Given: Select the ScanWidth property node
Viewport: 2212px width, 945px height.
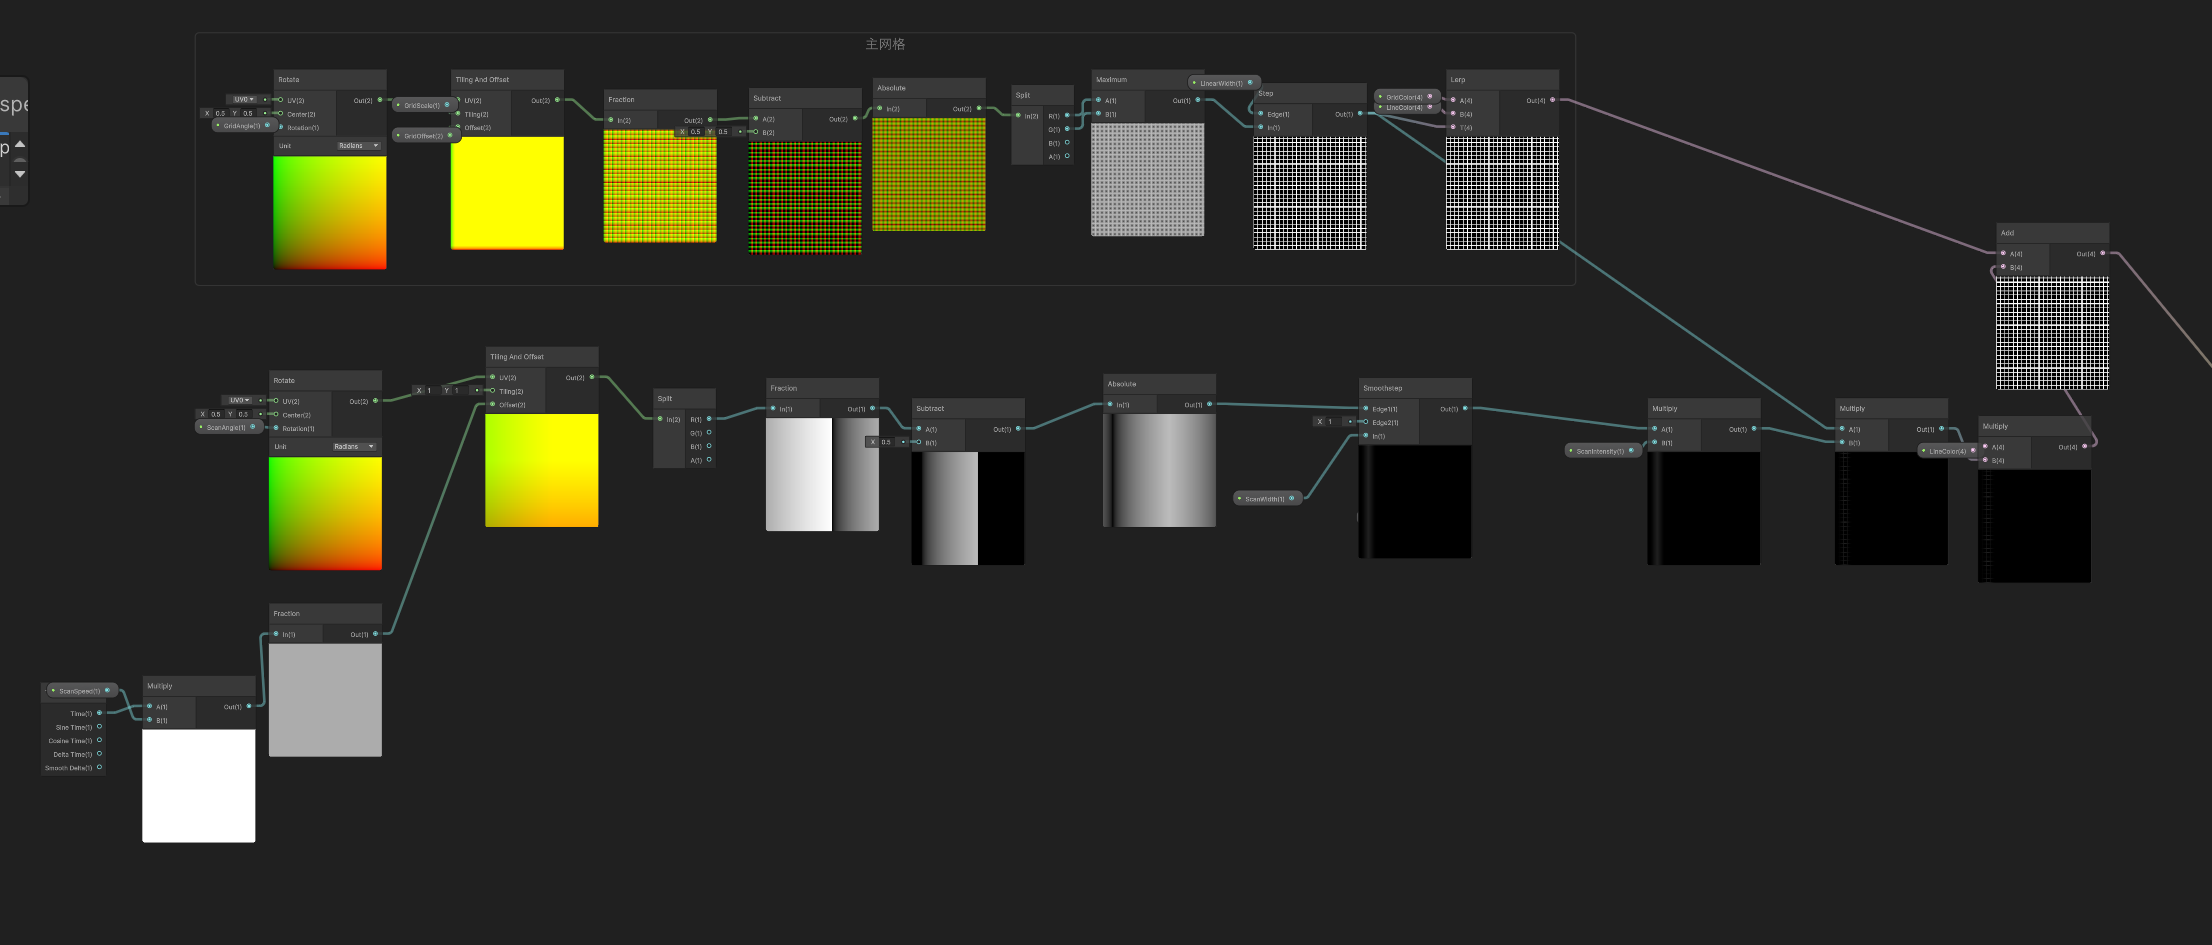Looking at the screenshot, I should click(1265, 498).
